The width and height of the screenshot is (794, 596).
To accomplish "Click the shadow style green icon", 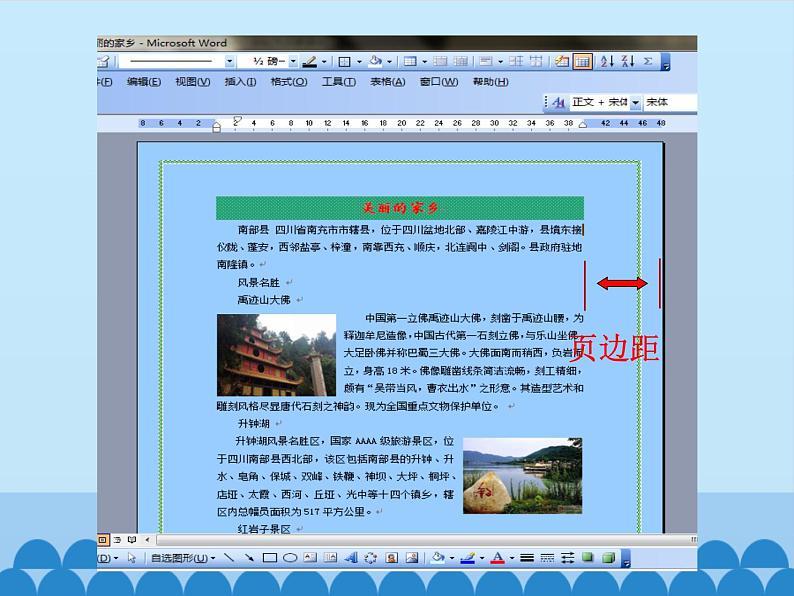I will [x=587, y=558].
